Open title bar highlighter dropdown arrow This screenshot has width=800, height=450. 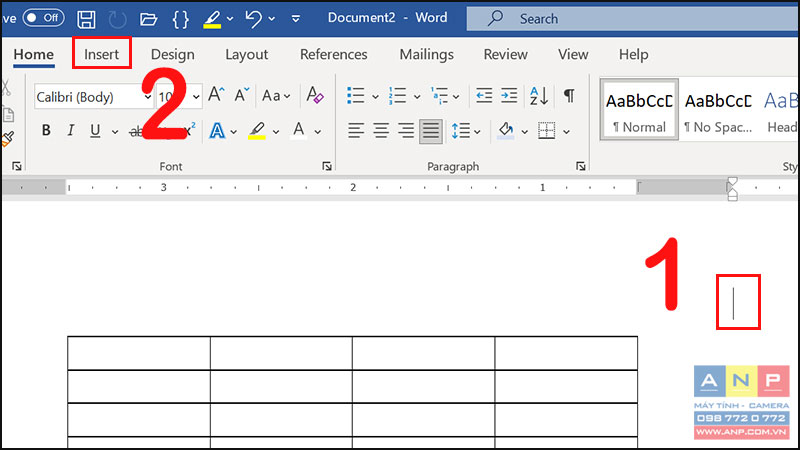pyautogui.click(x=230, y=19)
